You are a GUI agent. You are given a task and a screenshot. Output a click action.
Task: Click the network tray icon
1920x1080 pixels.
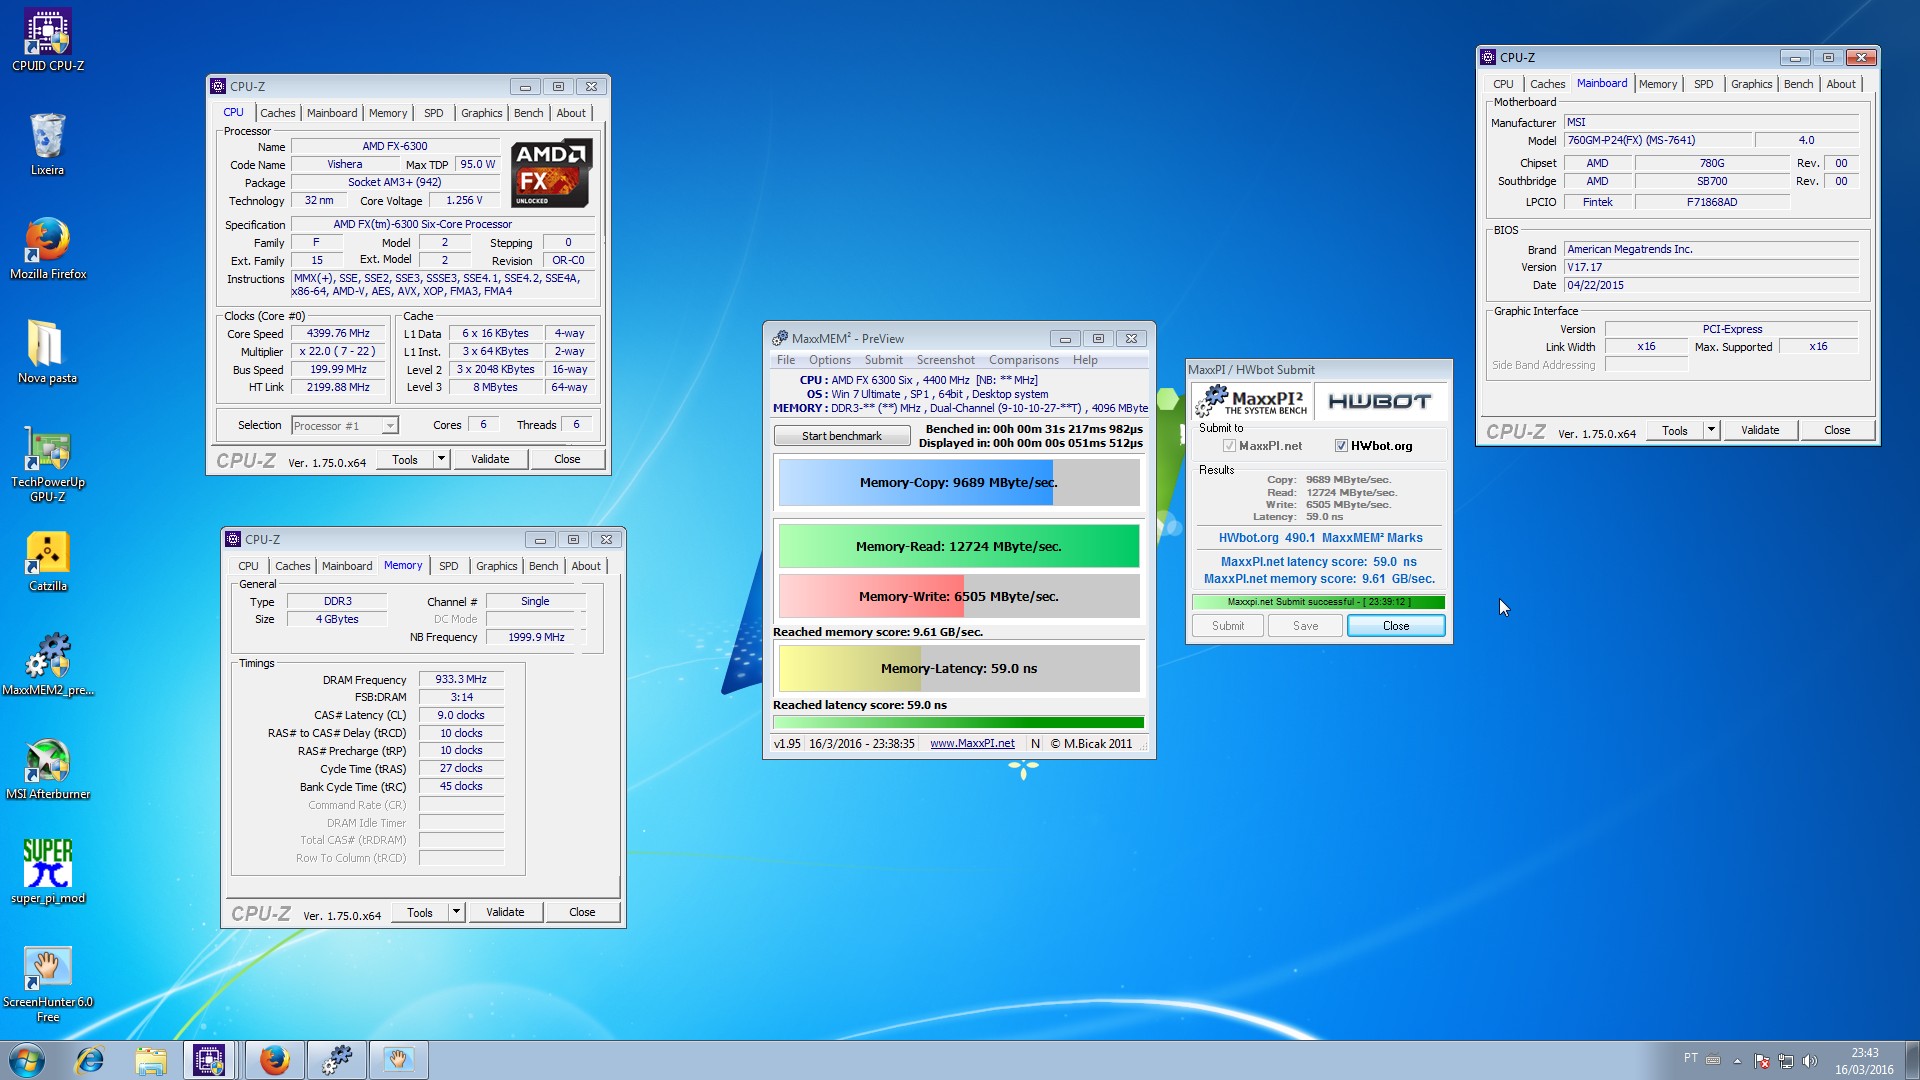[1785, 1061]
